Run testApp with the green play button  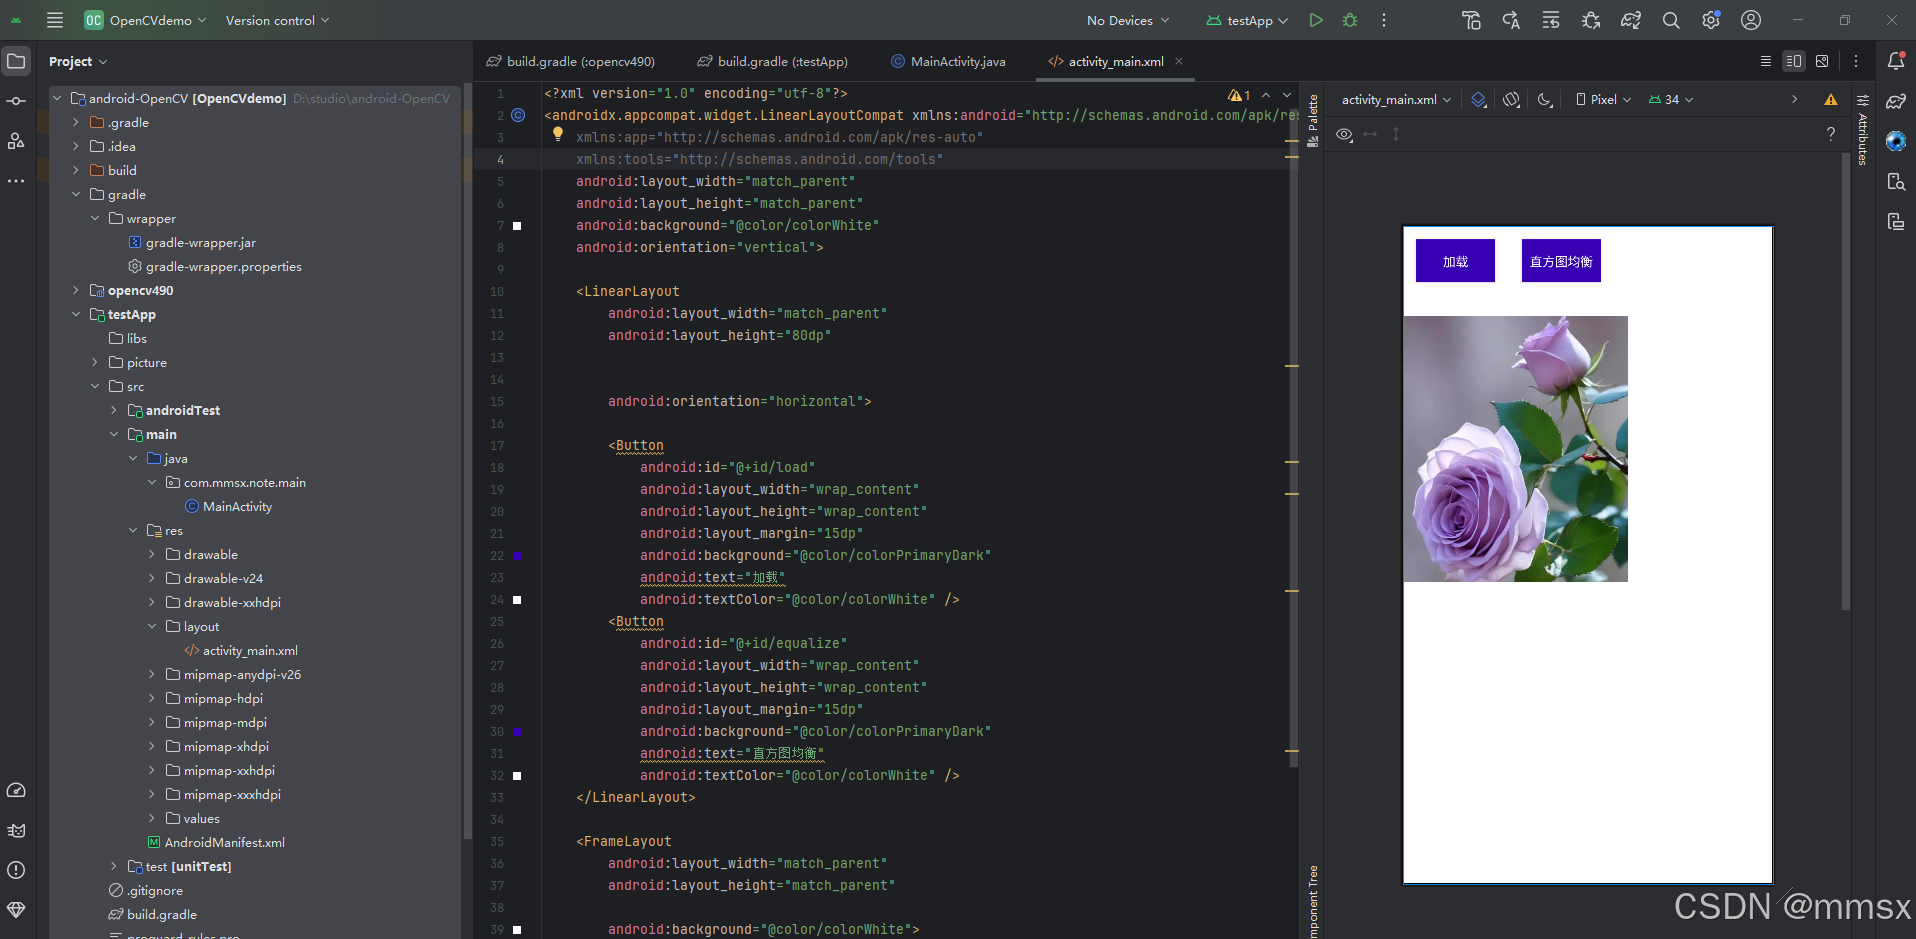(x=1316, y=20)
